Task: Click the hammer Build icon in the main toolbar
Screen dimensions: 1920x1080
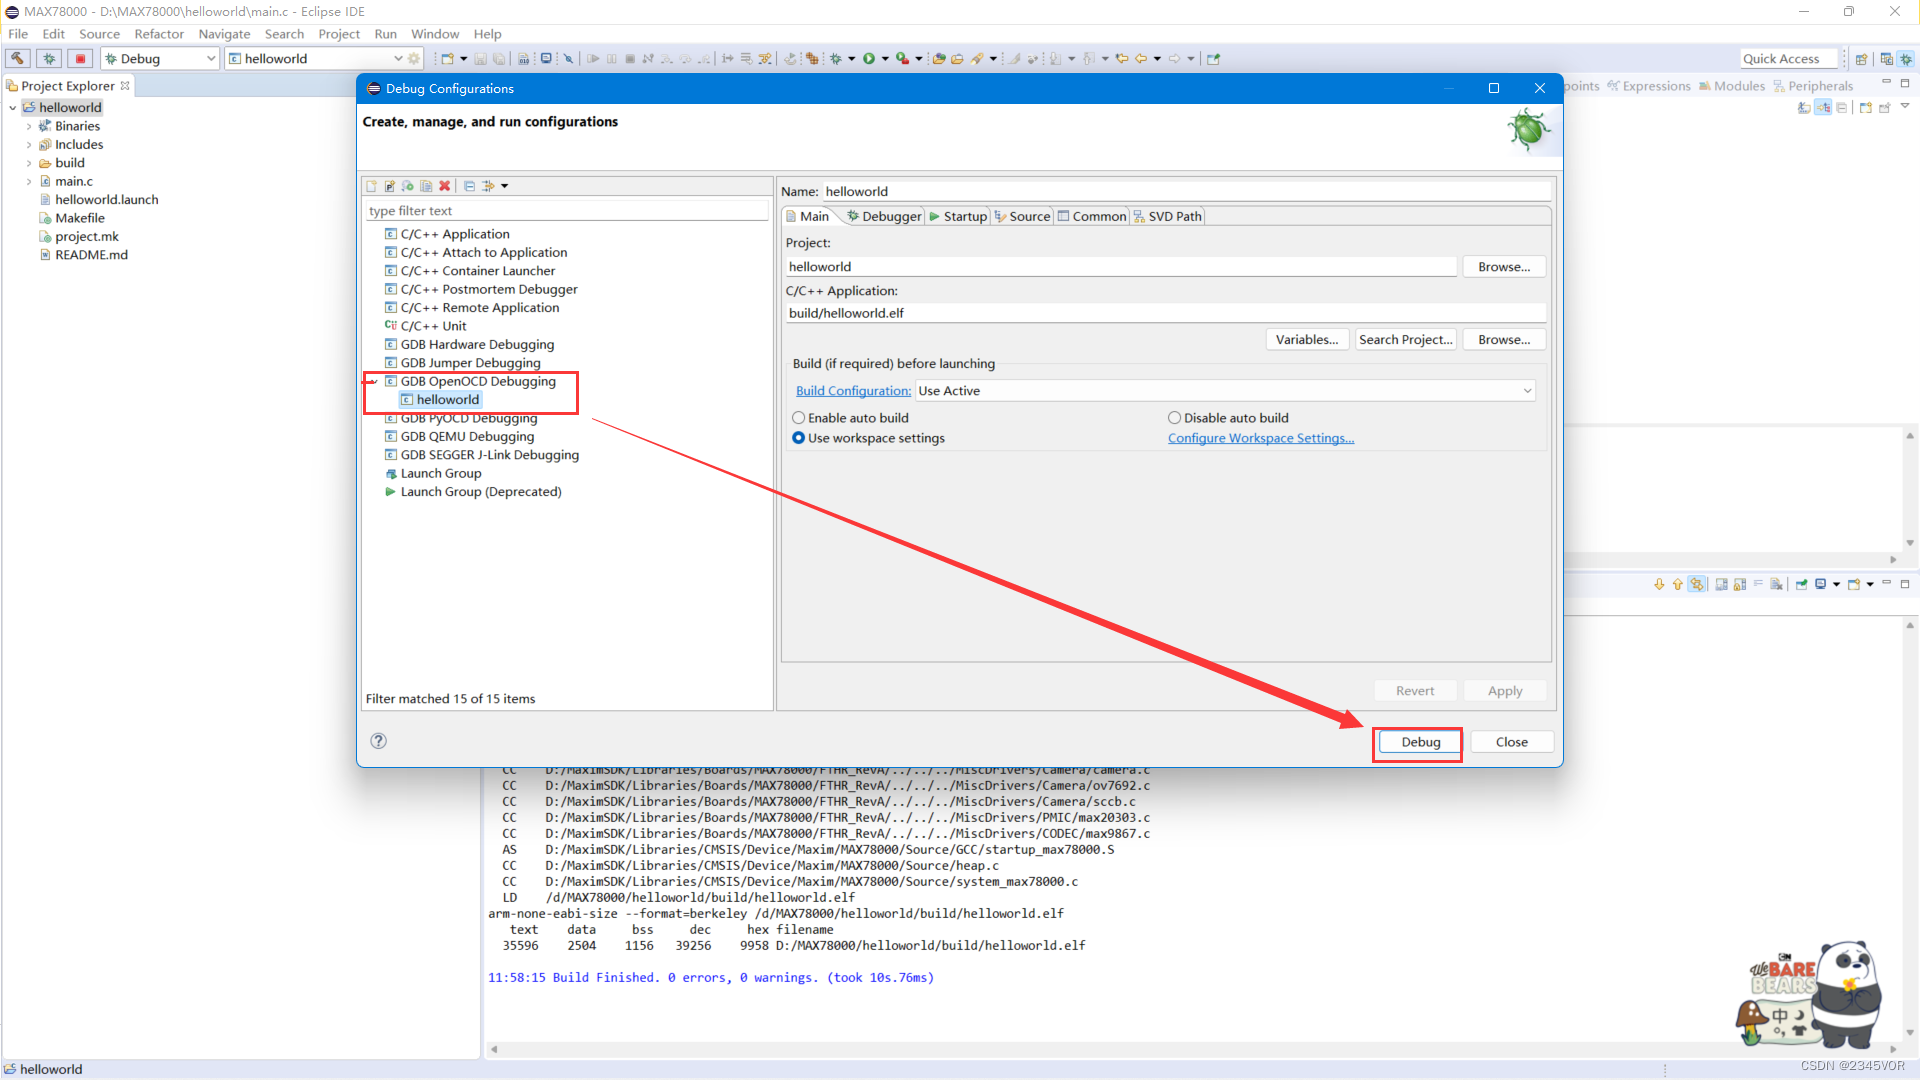Action: pos(18,58)
